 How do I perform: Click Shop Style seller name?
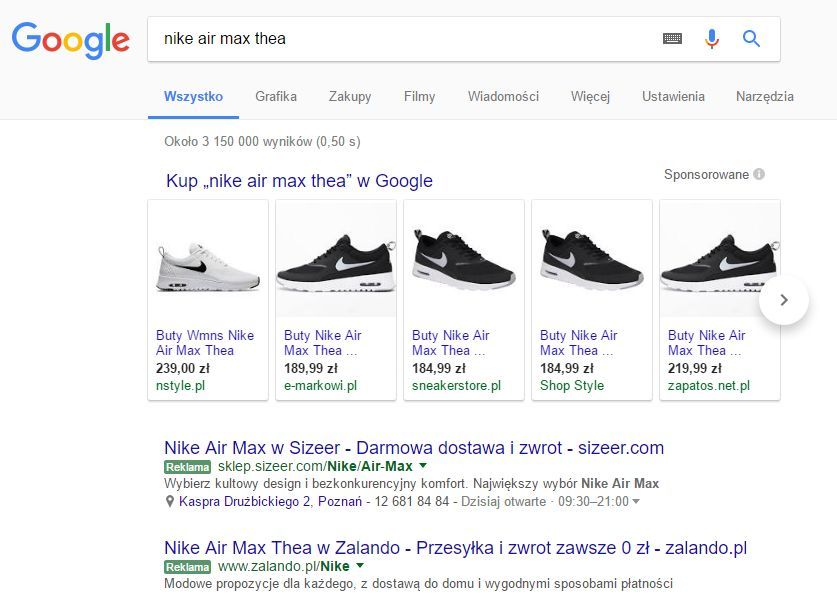click(x=572, y=386)
